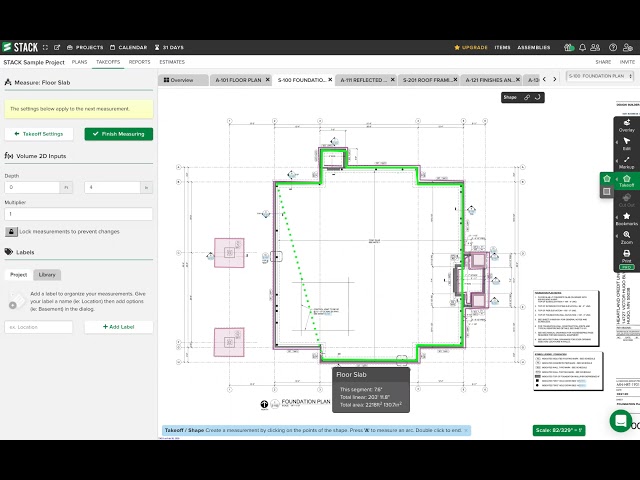Viewport: 640px width, 480px height.
Task: Click the SHARE link
Action: (x=603, y=62)
